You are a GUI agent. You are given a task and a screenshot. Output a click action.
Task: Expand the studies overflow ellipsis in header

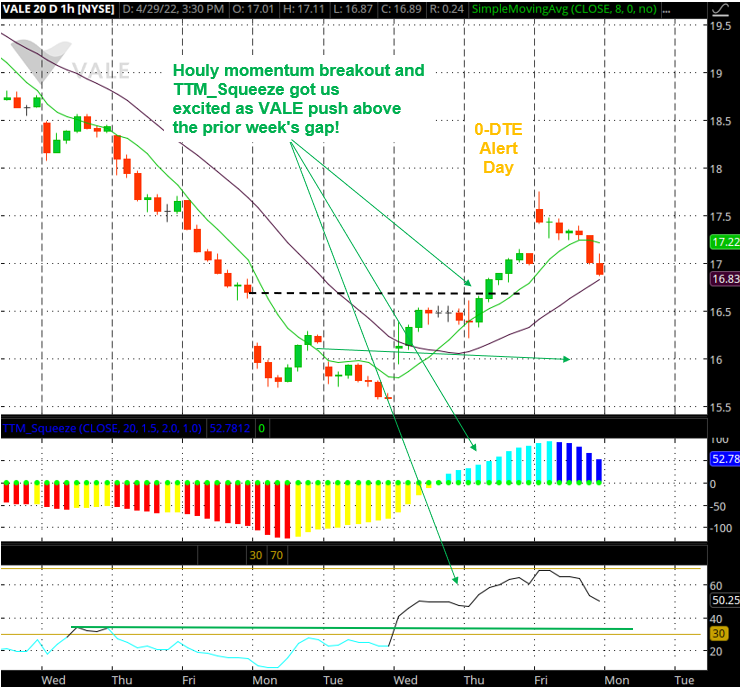click(x=666, y=9)
